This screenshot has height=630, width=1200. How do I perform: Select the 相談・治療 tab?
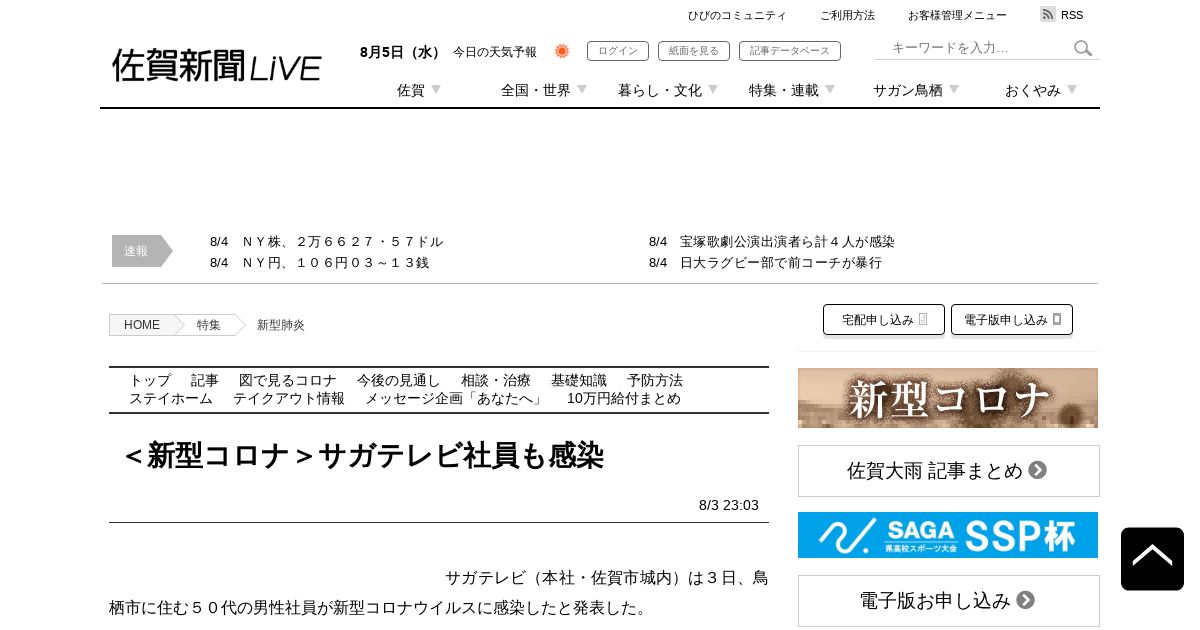pyautogui.click(x=496, y=381)
